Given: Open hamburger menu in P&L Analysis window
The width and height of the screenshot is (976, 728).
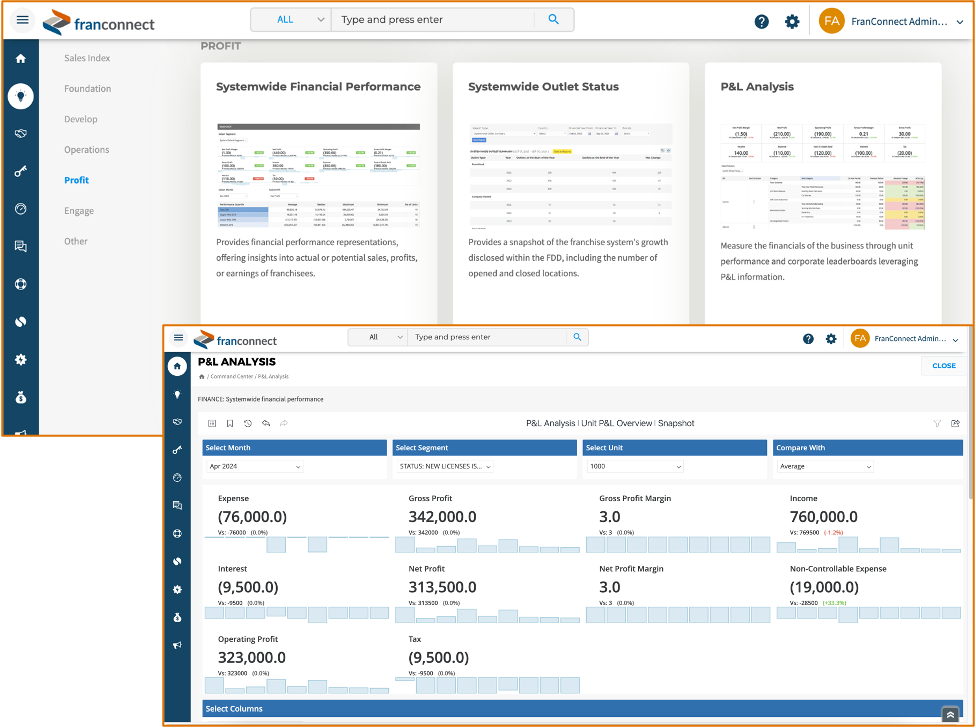Looking at the screenshot, I should 179,338.
